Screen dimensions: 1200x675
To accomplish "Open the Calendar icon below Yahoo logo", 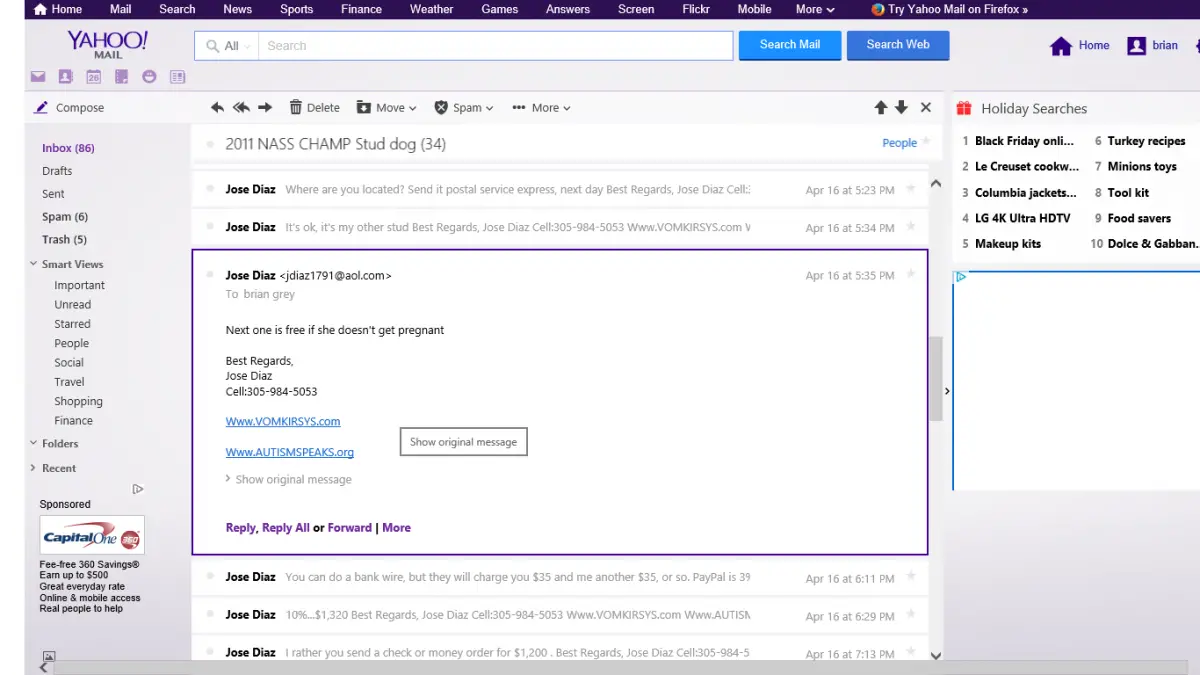I will 93,76.
